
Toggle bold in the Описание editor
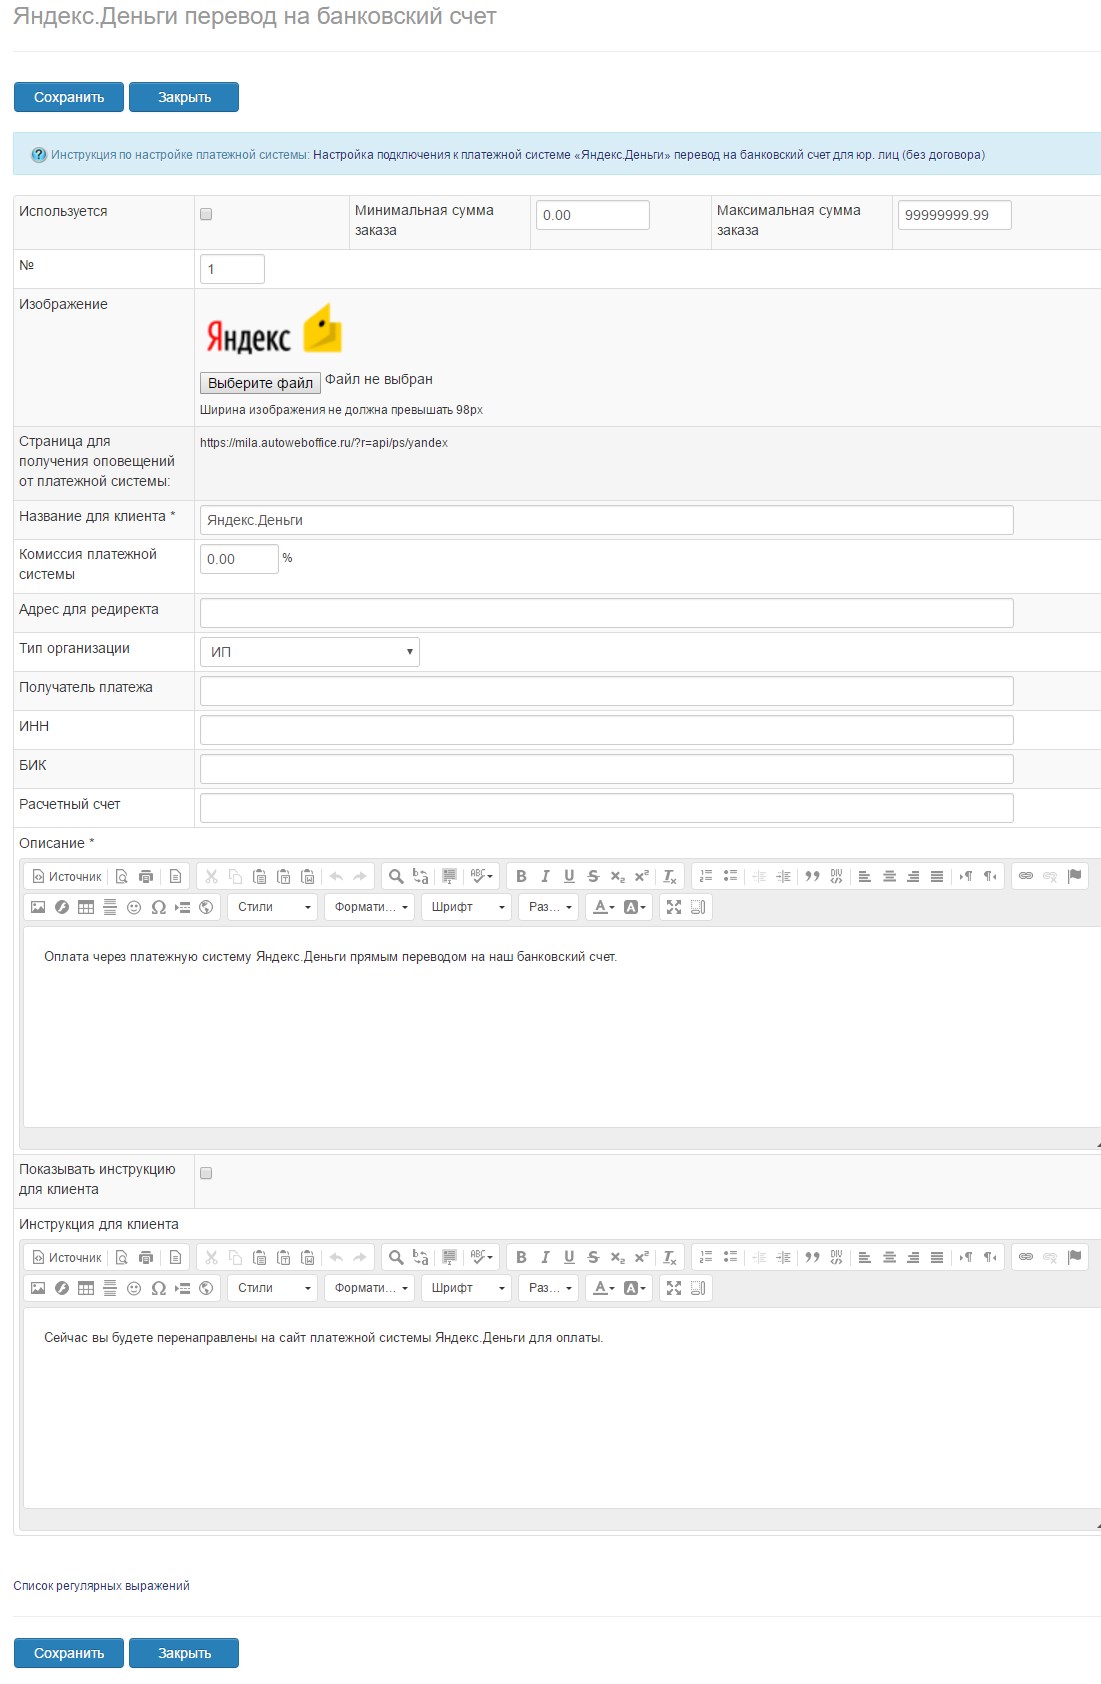(x=521, y=876)
